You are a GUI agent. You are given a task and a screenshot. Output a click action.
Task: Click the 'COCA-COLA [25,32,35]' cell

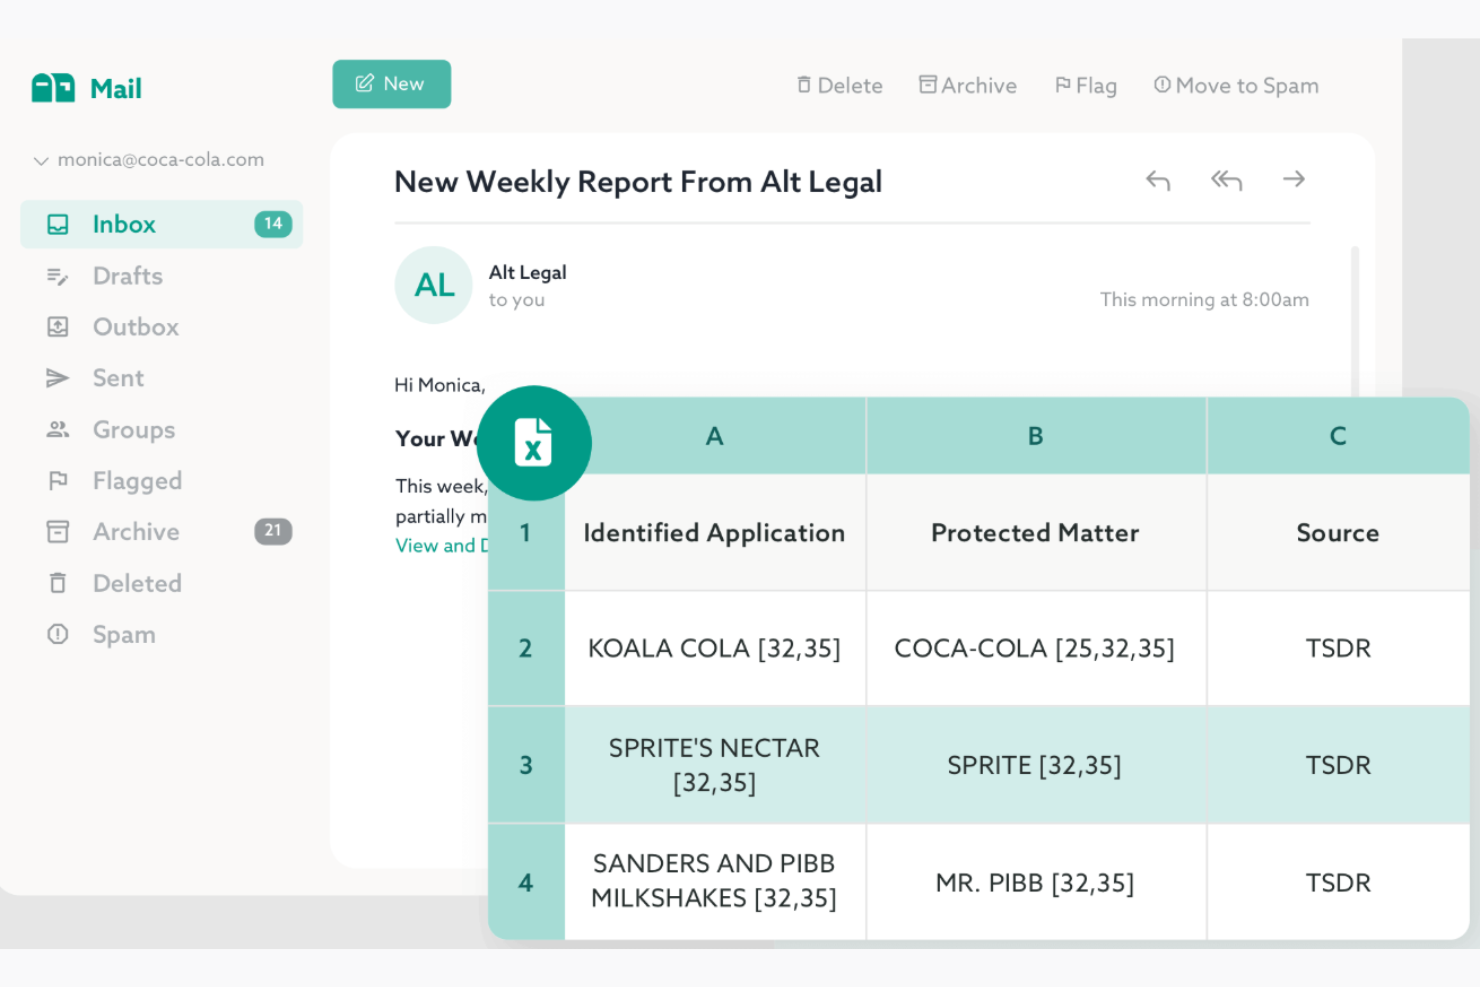(x=1036, y=649)
